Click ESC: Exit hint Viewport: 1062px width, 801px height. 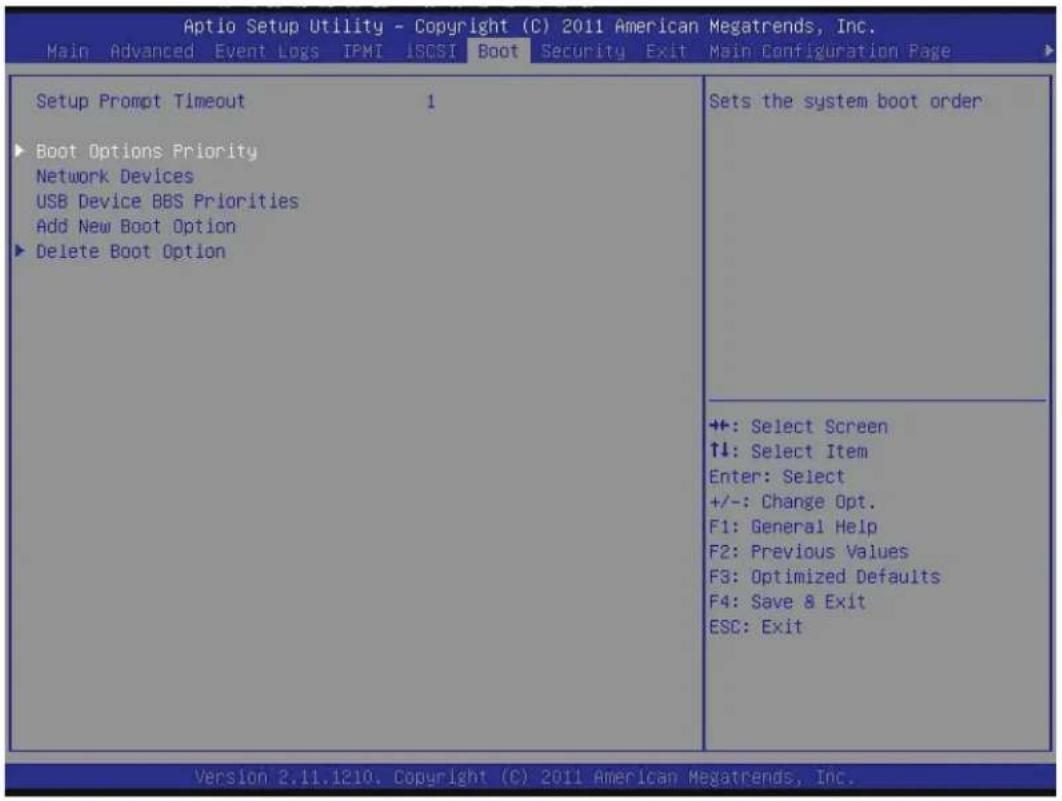coord(756,627)
